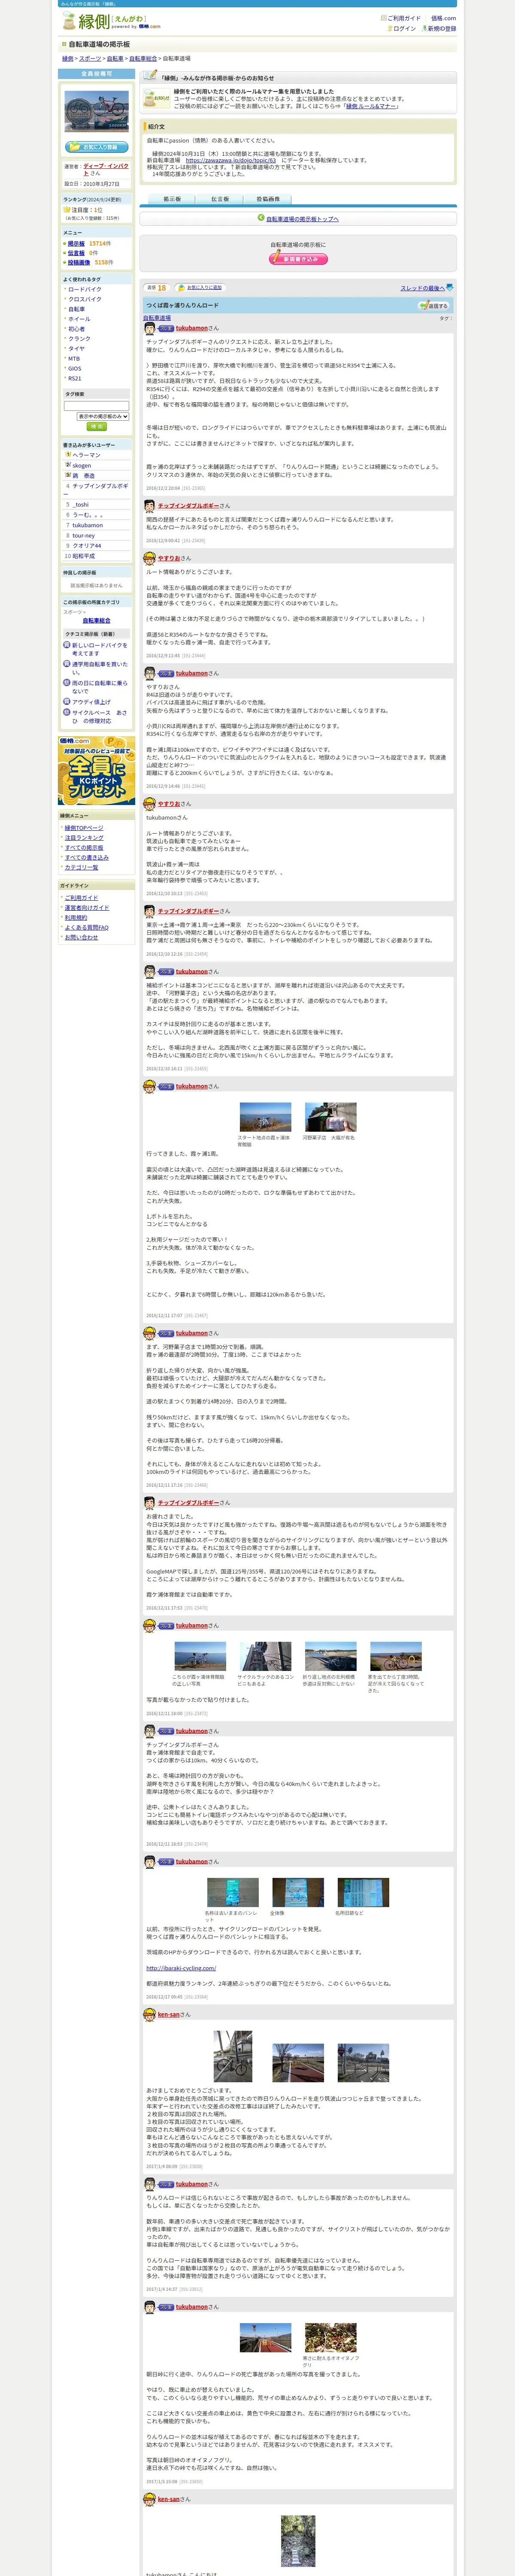Click user tour-ney in ranking list
The height and width of the screenshot is (2576, 515).
point(84,535)
